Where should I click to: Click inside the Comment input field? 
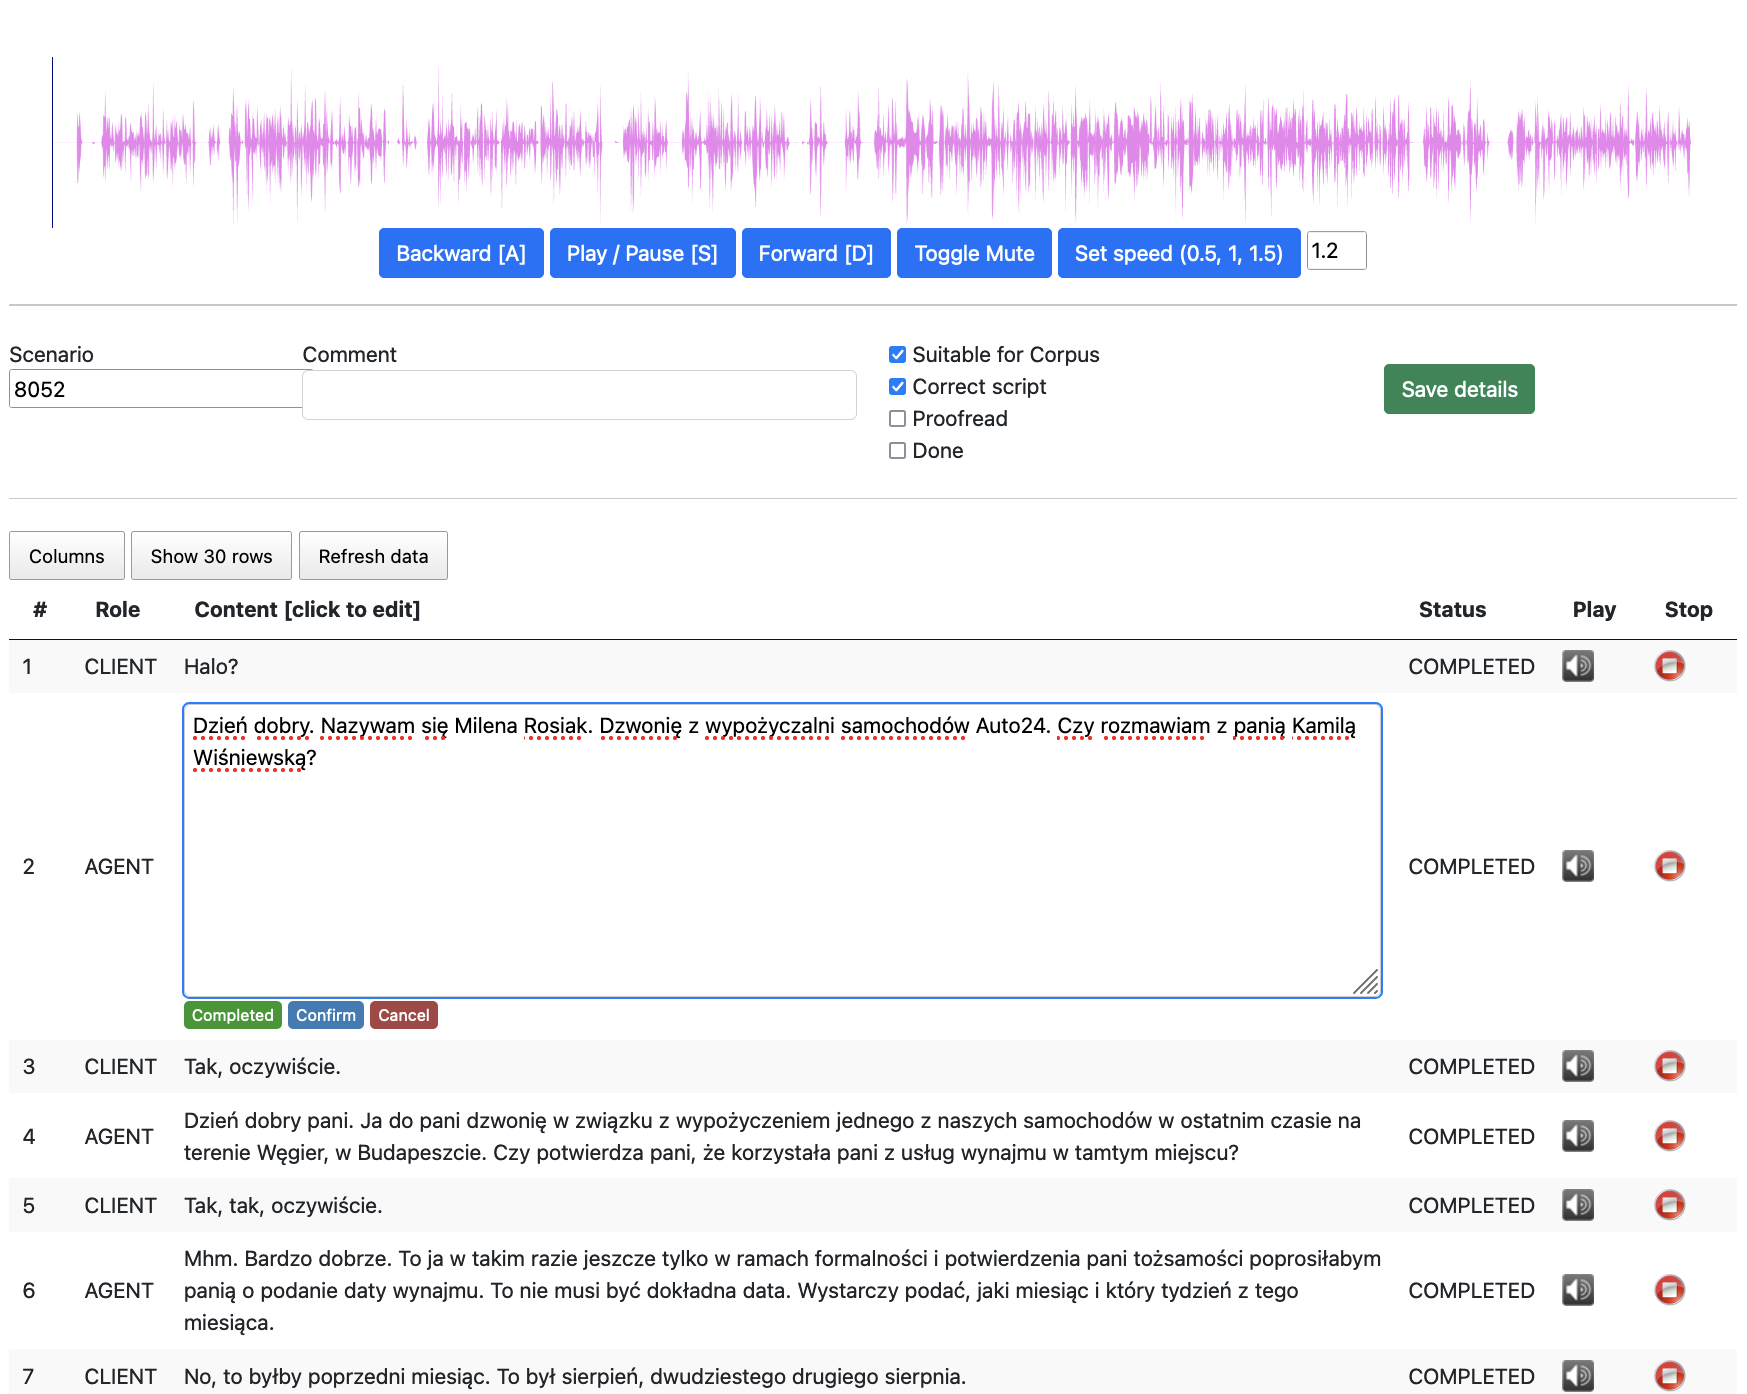(x=578, y=395)
